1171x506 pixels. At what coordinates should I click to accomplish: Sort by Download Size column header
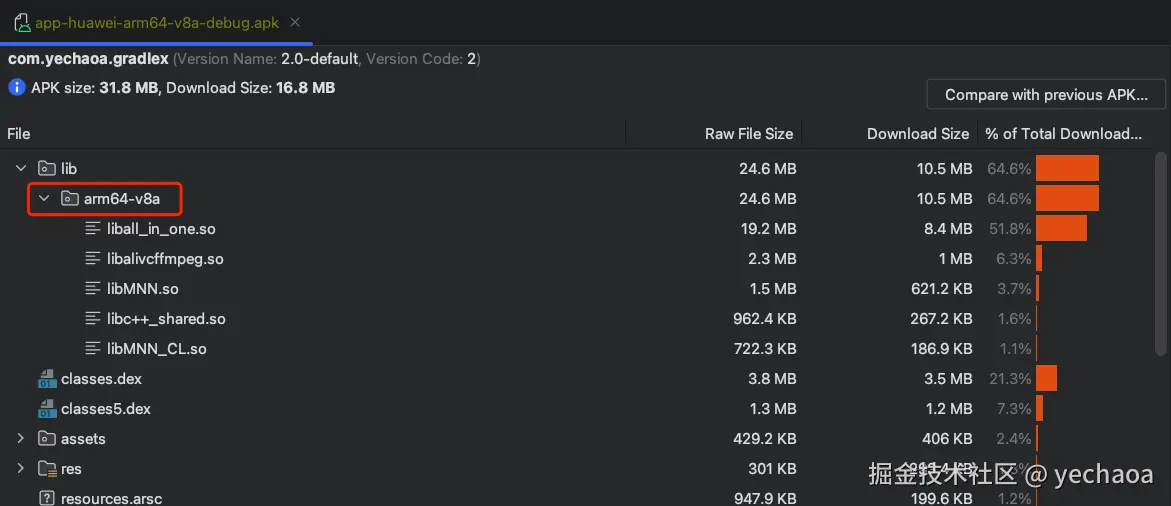pyautogui.click(x=917, y=134)
